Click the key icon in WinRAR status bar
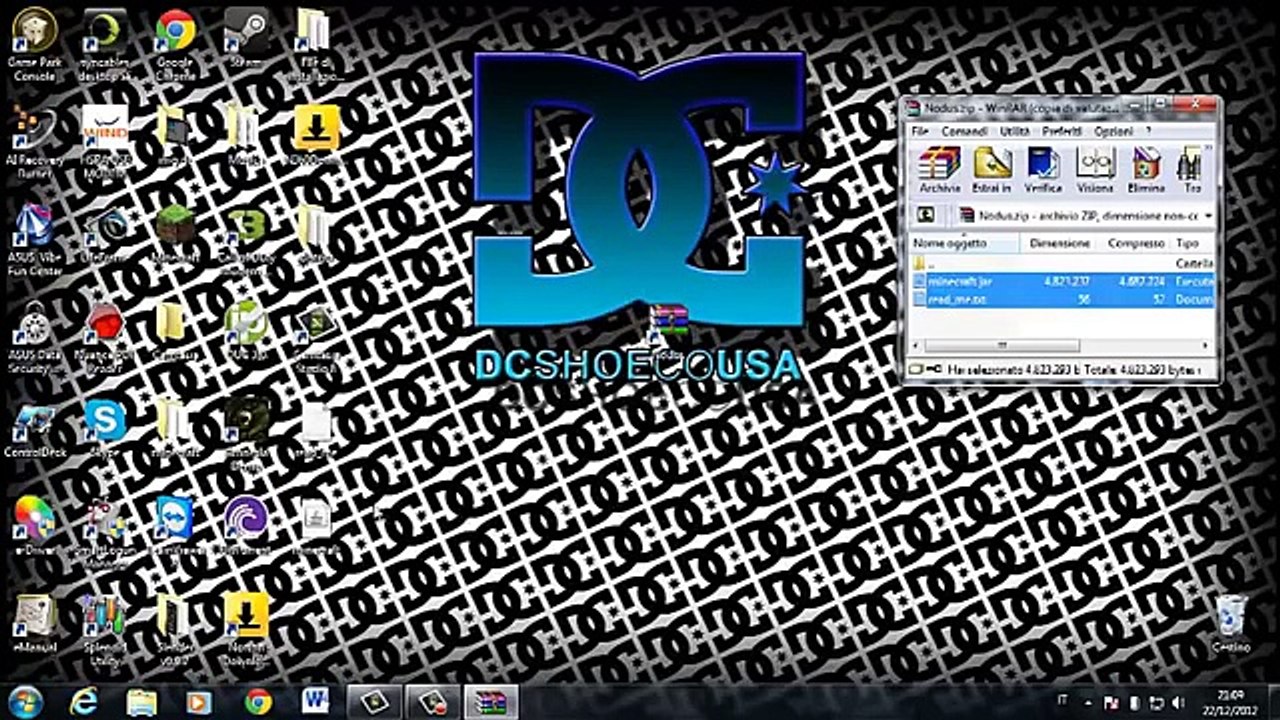Screen dimensions: 1280x720 tap(932, 369)
